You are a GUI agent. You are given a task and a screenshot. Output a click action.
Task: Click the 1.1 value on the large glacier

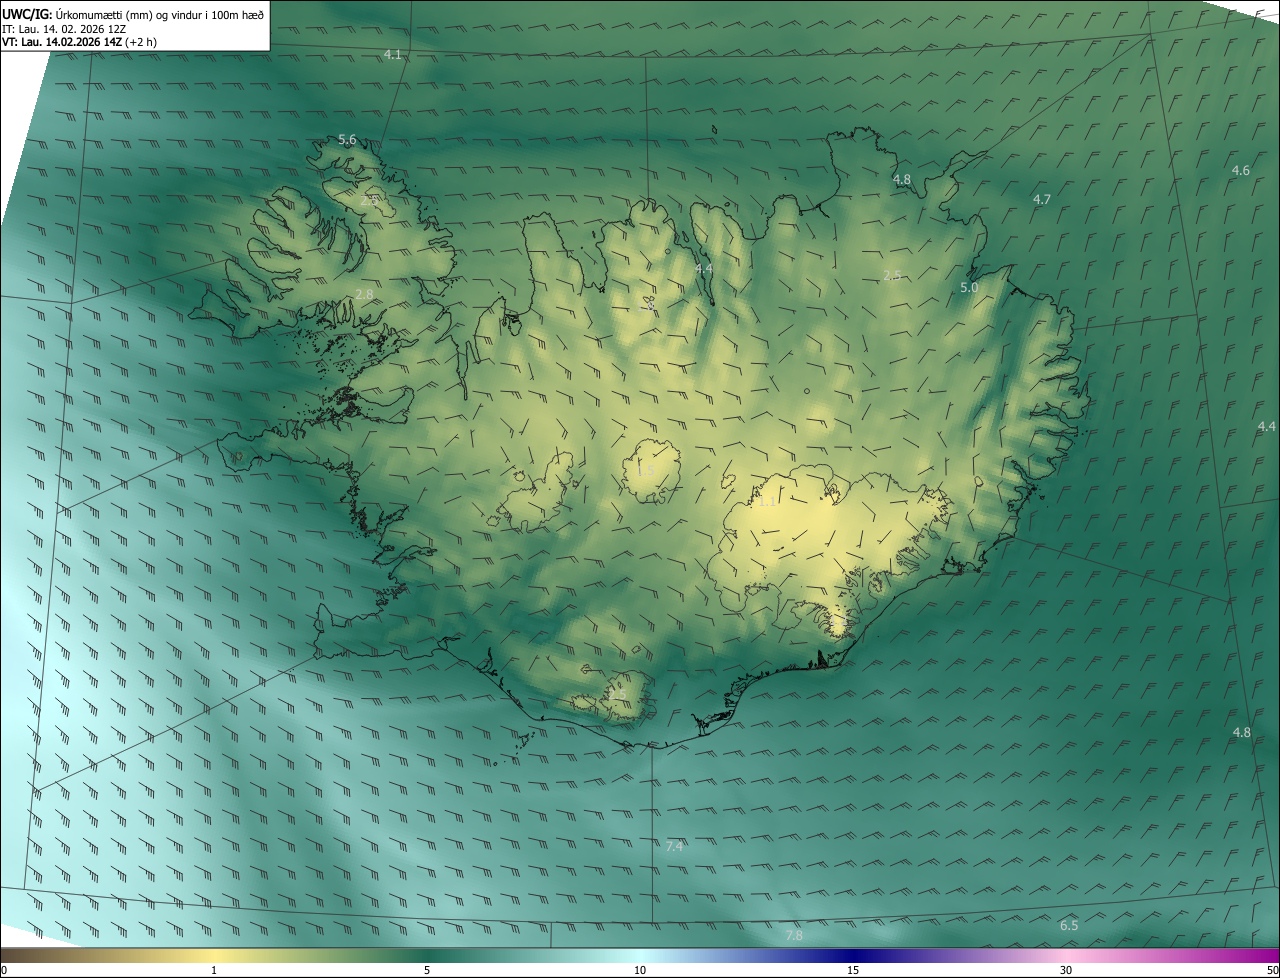[767, 502]
